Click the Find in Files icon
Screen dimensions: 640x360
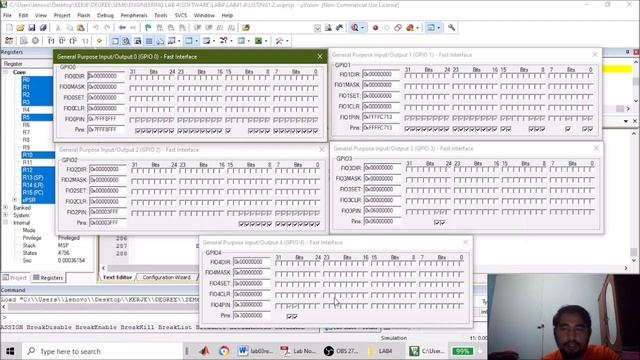(x=246, y=28)
